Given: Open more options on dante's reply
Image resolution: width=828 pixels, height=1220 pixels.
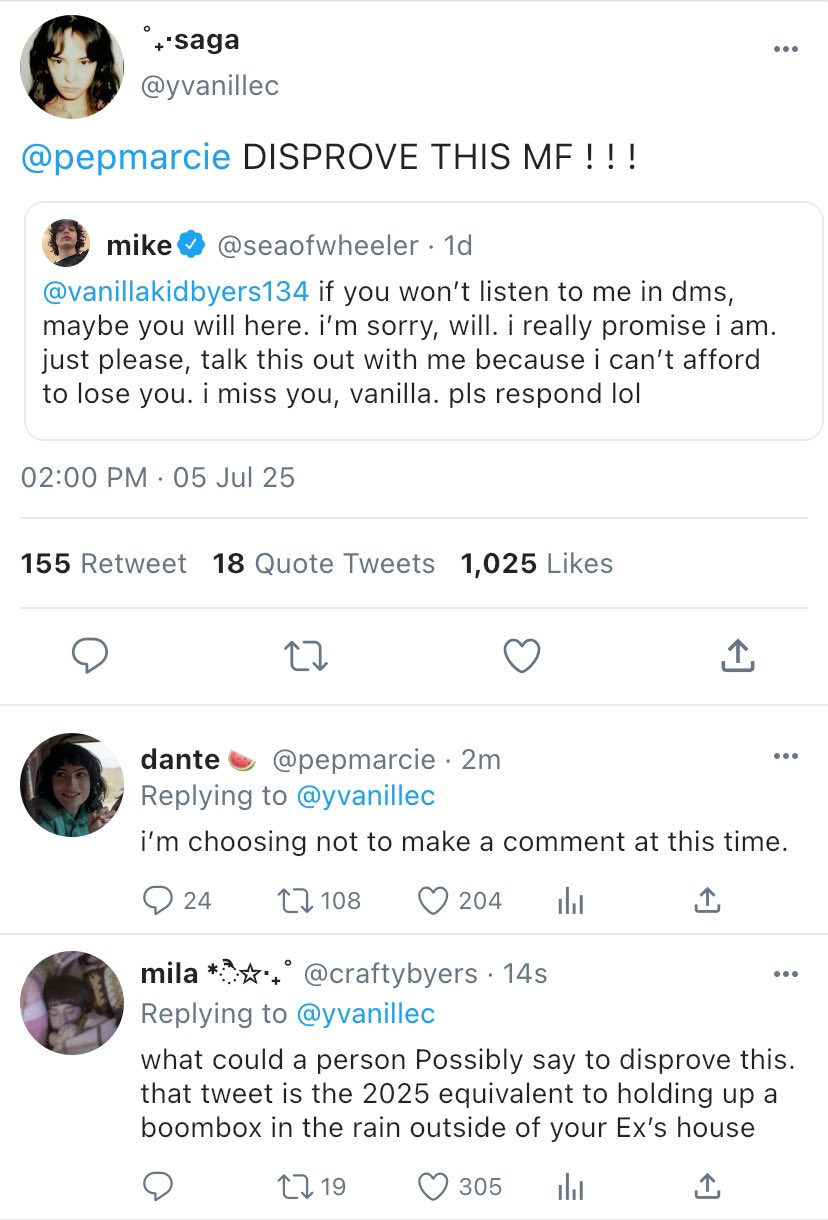Looking at the screenshot, I should 786,756.
